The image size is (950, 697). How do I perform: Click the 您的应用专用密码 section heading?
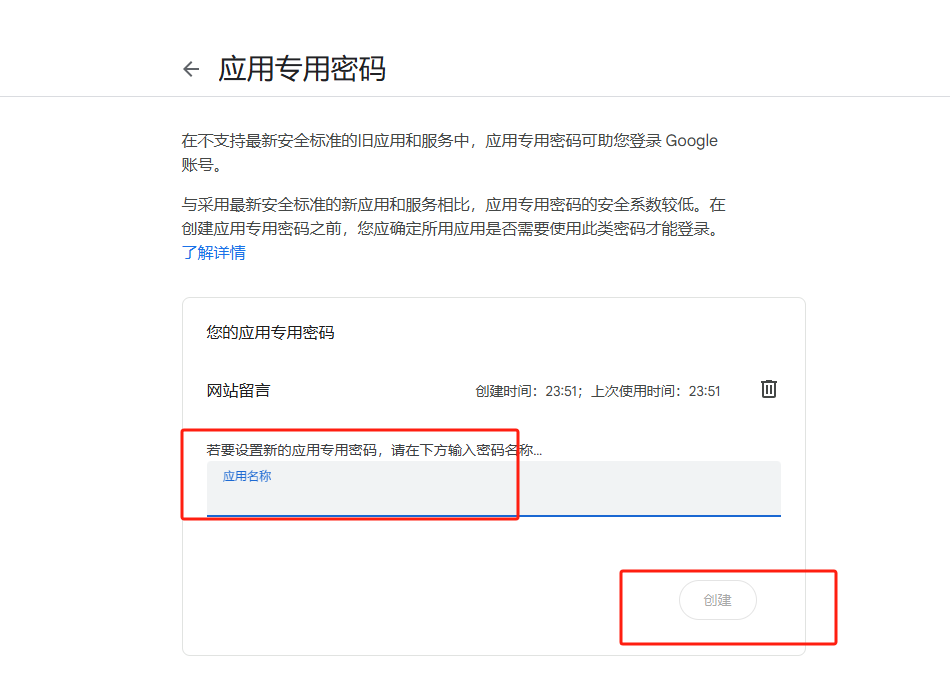click(270, 333)
